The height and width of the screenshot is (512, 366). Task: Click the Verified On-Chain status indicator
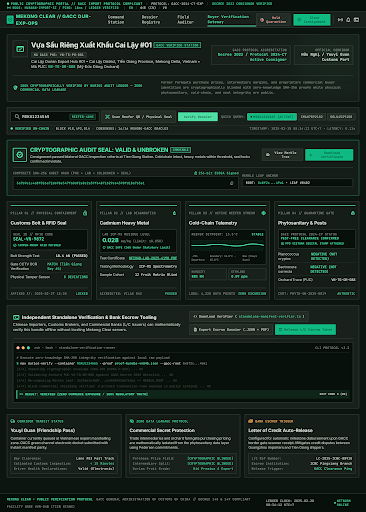(x=30, y=128)
